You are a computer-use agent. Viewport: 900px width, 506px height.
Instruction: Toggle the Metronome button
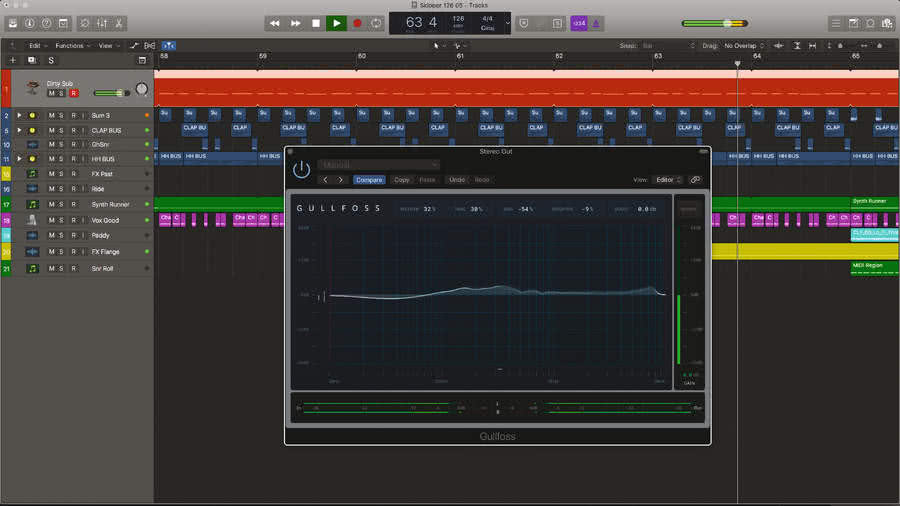(x=596, y=24)
